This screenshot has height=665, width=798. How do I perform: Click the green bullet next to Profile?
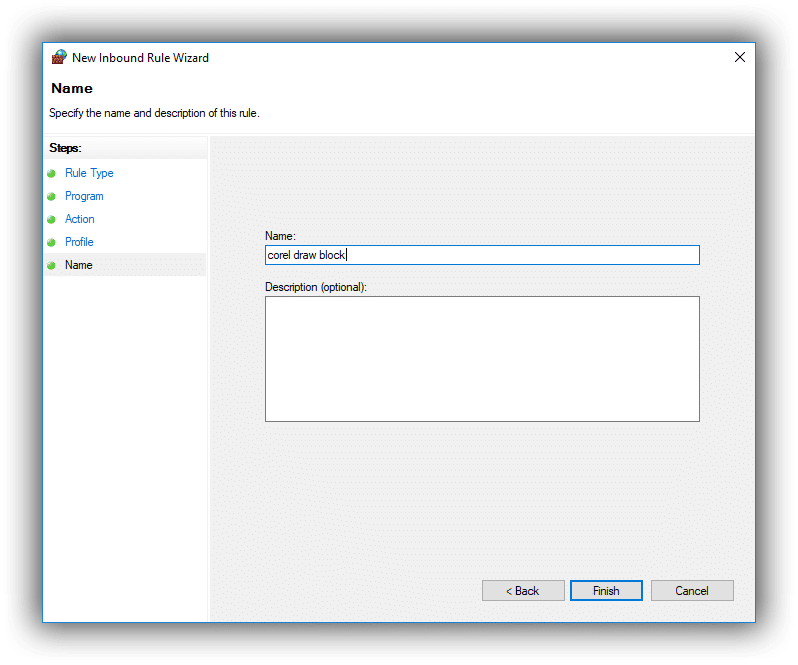[51, 242]
